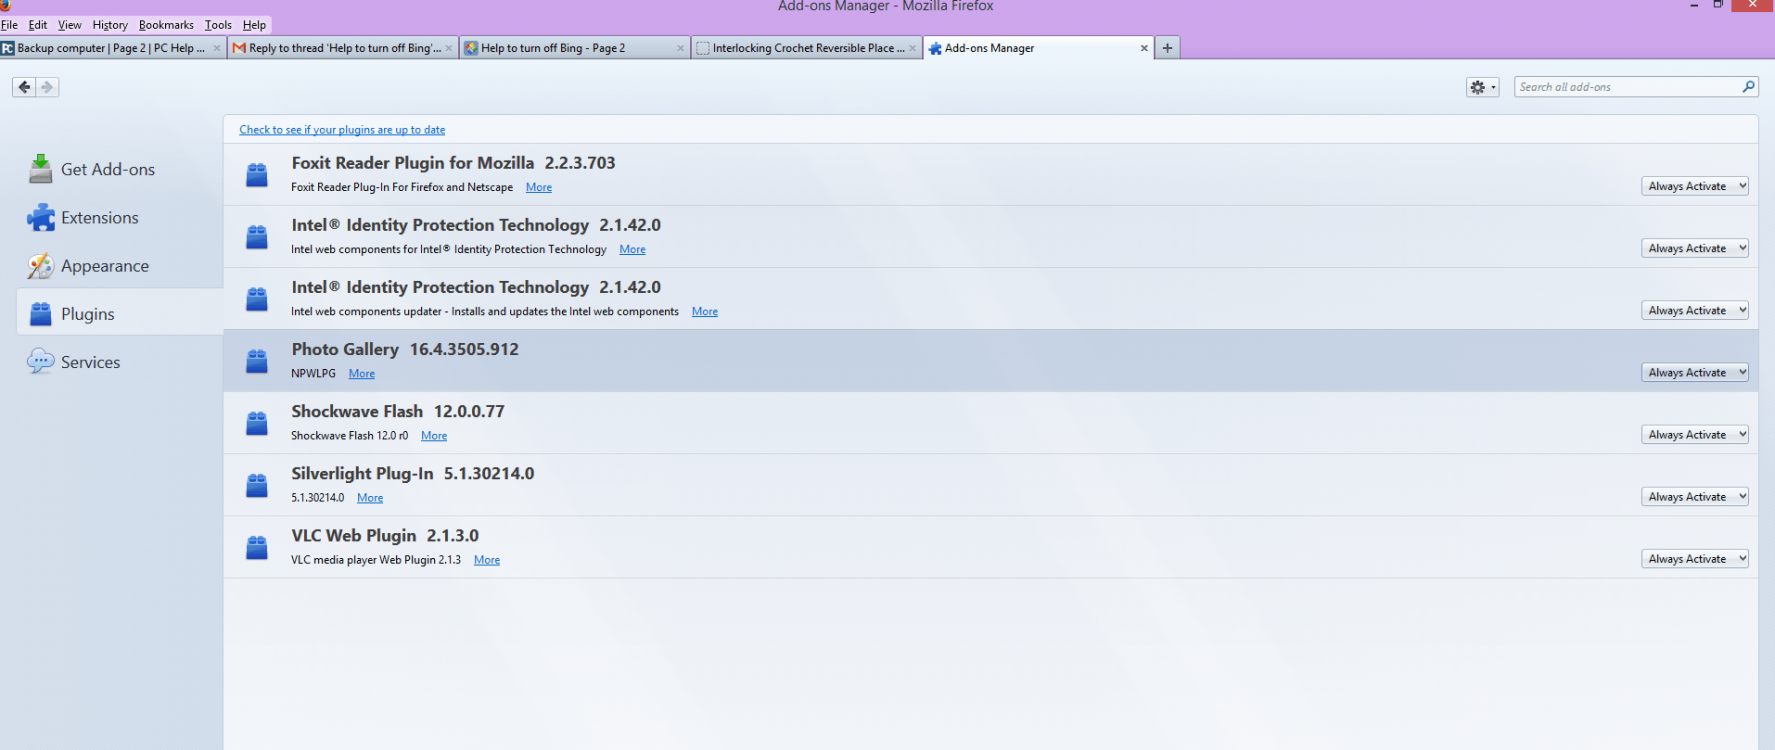
Task: Click plugin icon for Intel web components updater row
Action: pyautogui.click(x=257, y=299)
